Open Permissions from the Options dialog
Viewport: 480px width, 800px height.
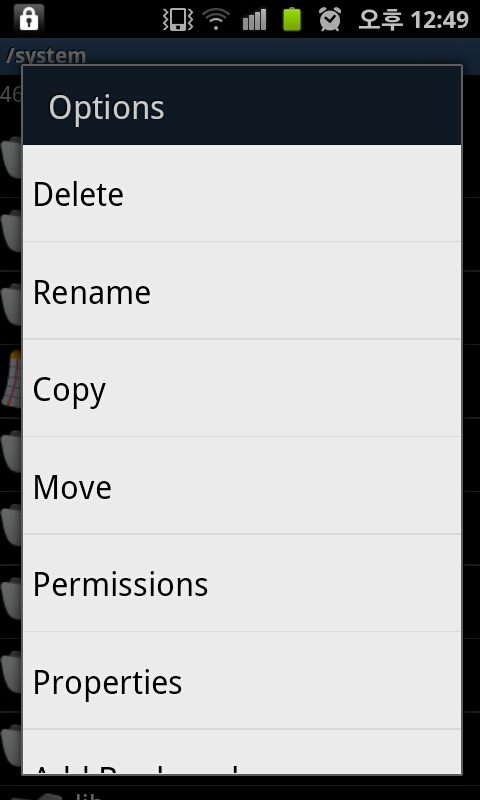(x=242, y=583)
